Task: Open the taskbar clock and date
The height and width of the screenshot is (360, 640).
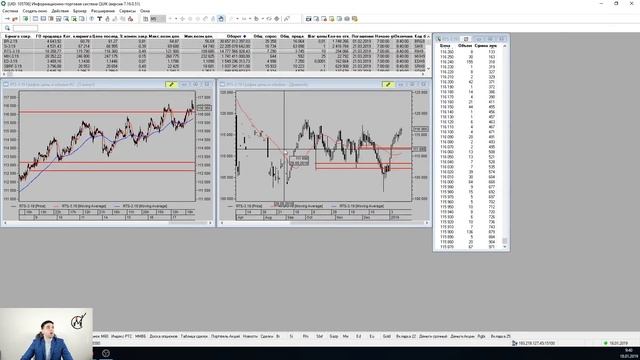Action: coord(629,353)
